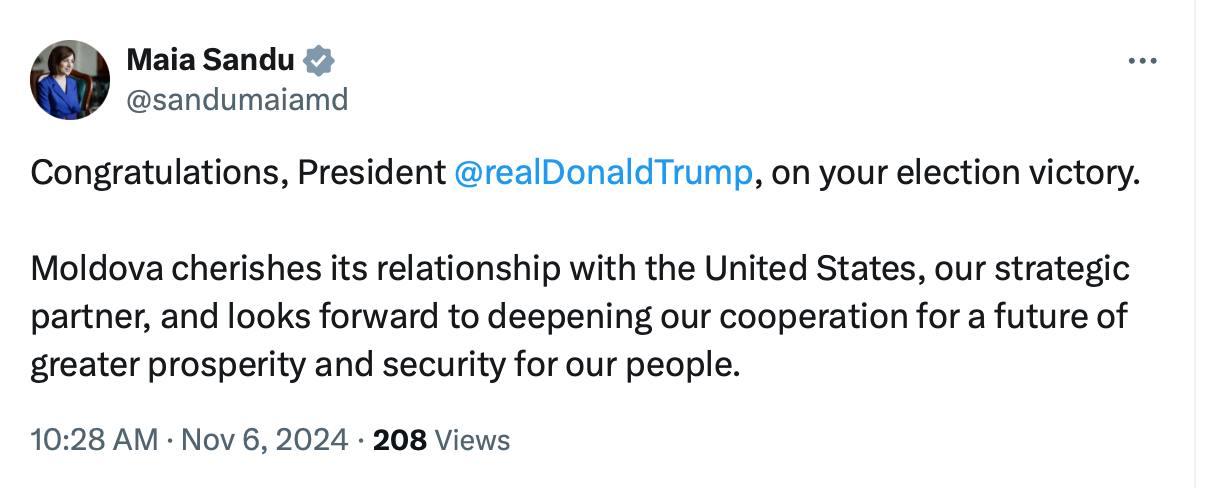Click the blue verified badge icon
This screenshot has width=1222, height=488.
pyautogui.click(x=318, y=61)
